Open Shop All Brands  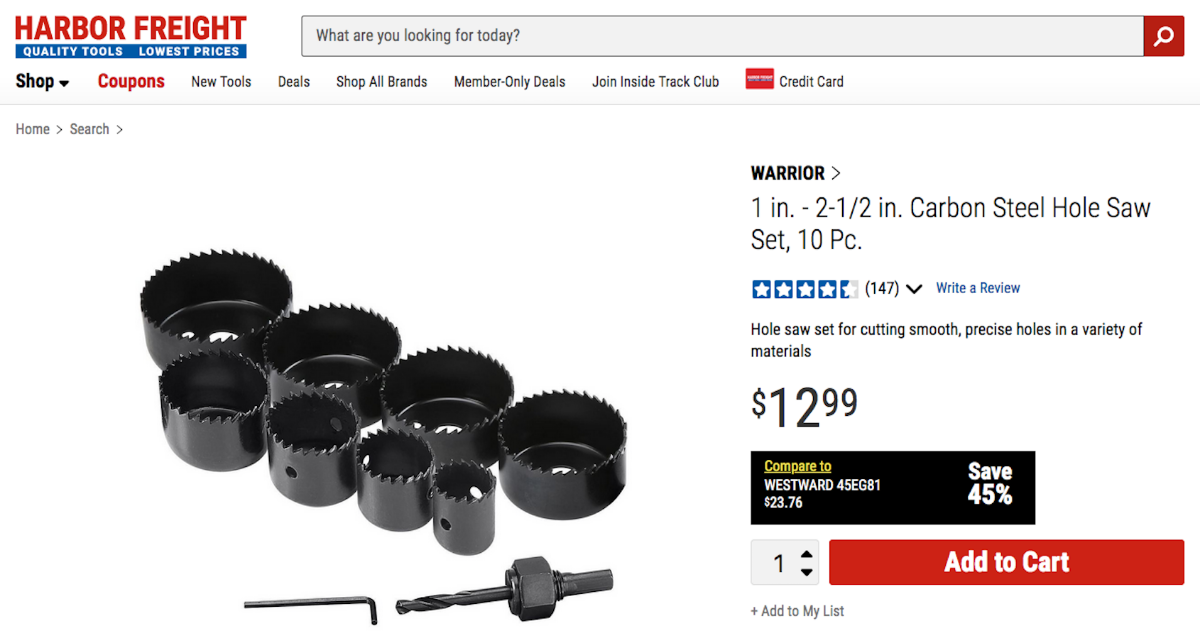click(x=381, y=82)
